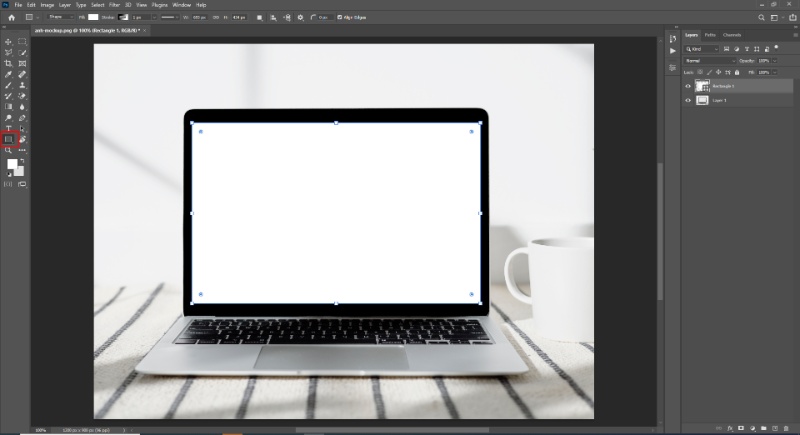Link shape width and height
The image size is (800, 435).
[216, 17]
